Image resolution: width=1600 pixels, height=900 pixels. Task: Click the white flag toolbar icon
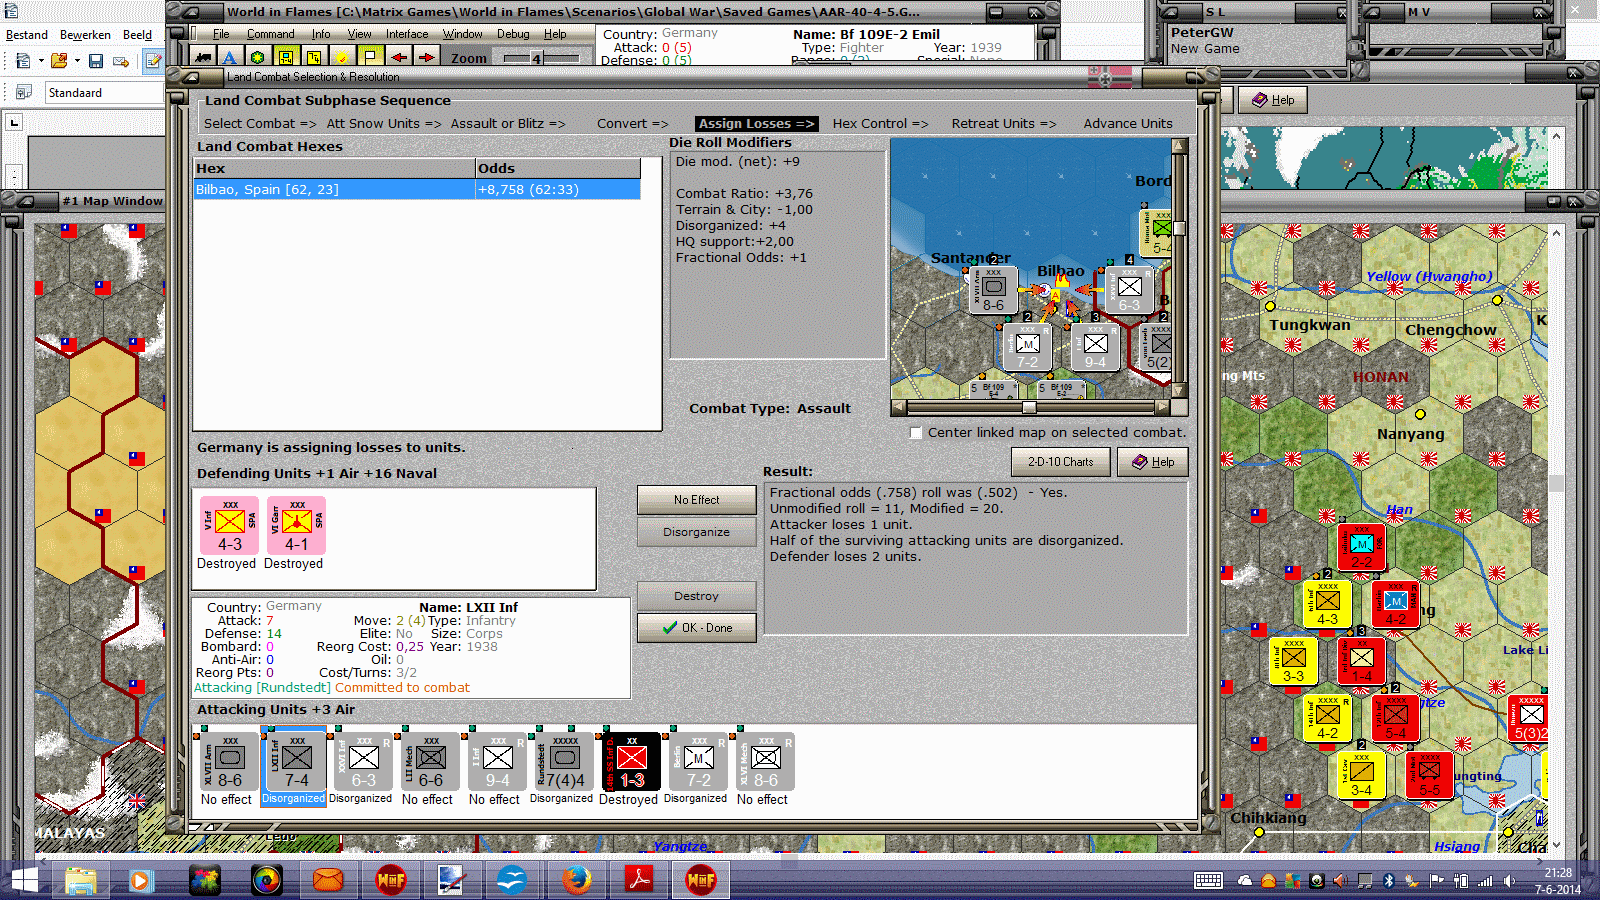[370, 58]
